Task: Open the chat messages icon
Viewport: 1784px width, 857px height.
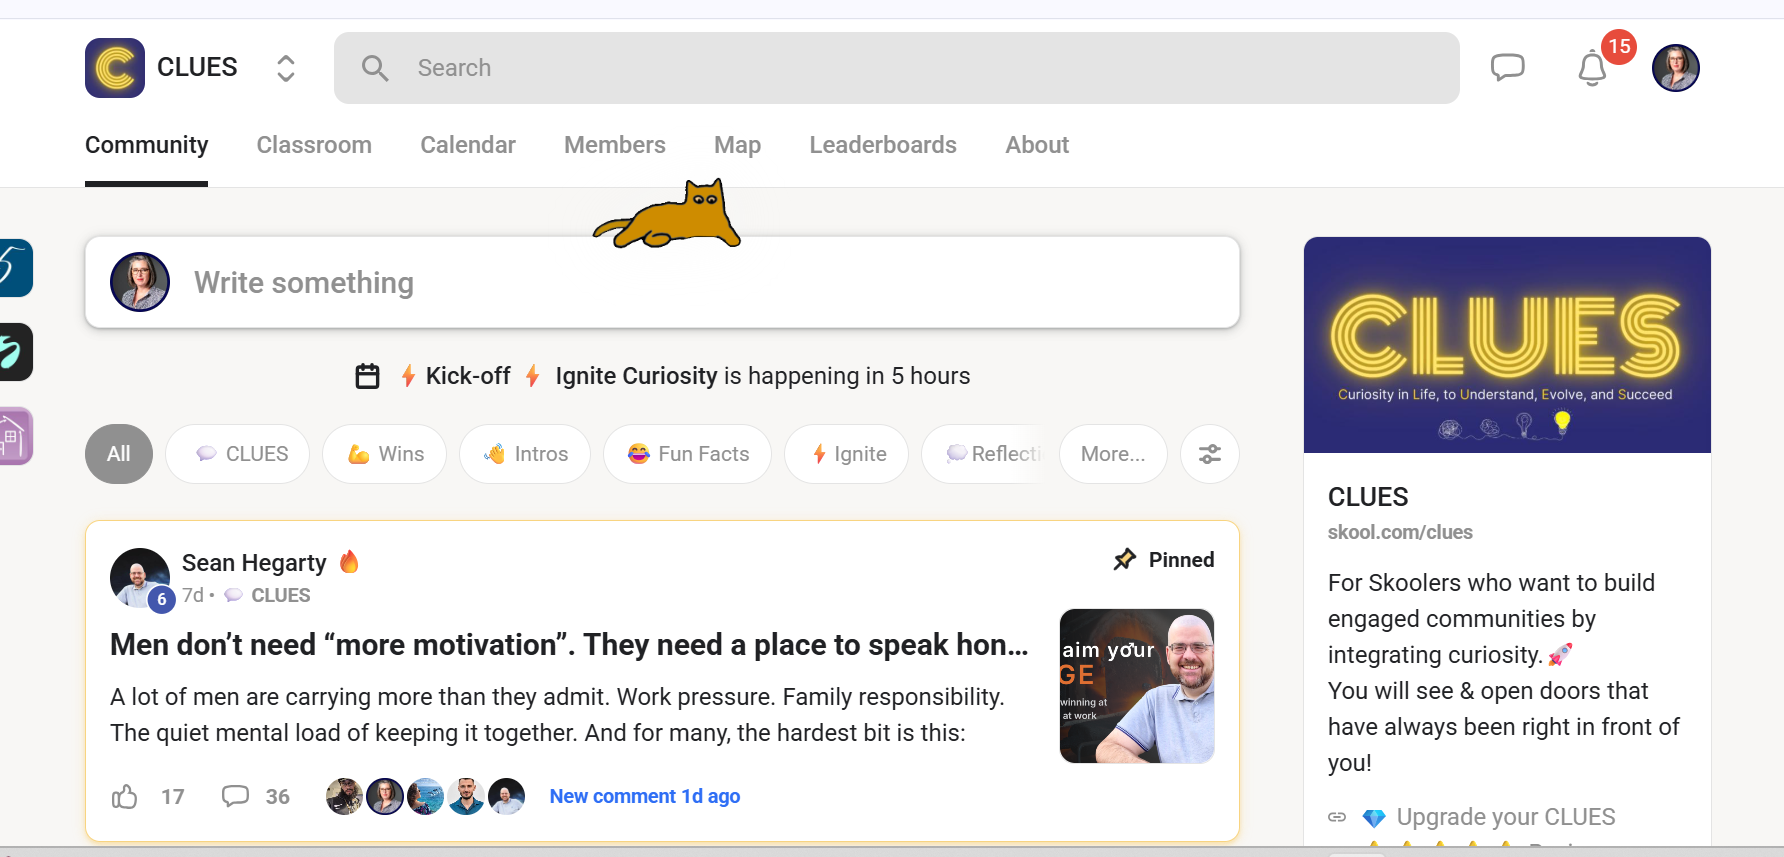Action: point(1507,68)
